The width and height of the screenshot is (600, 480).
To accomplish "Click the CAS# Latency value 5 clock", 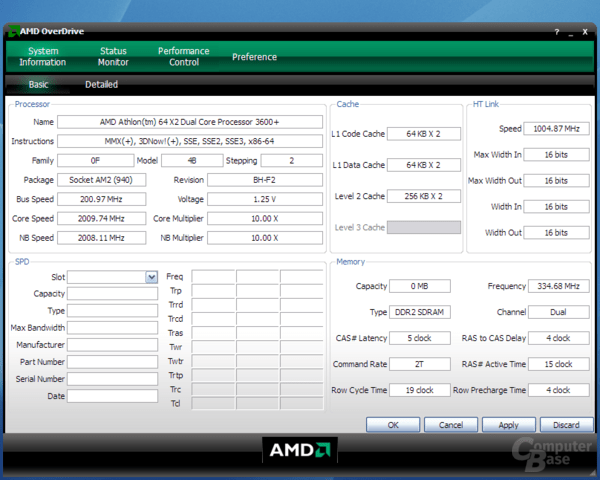I will click(420, 338).
